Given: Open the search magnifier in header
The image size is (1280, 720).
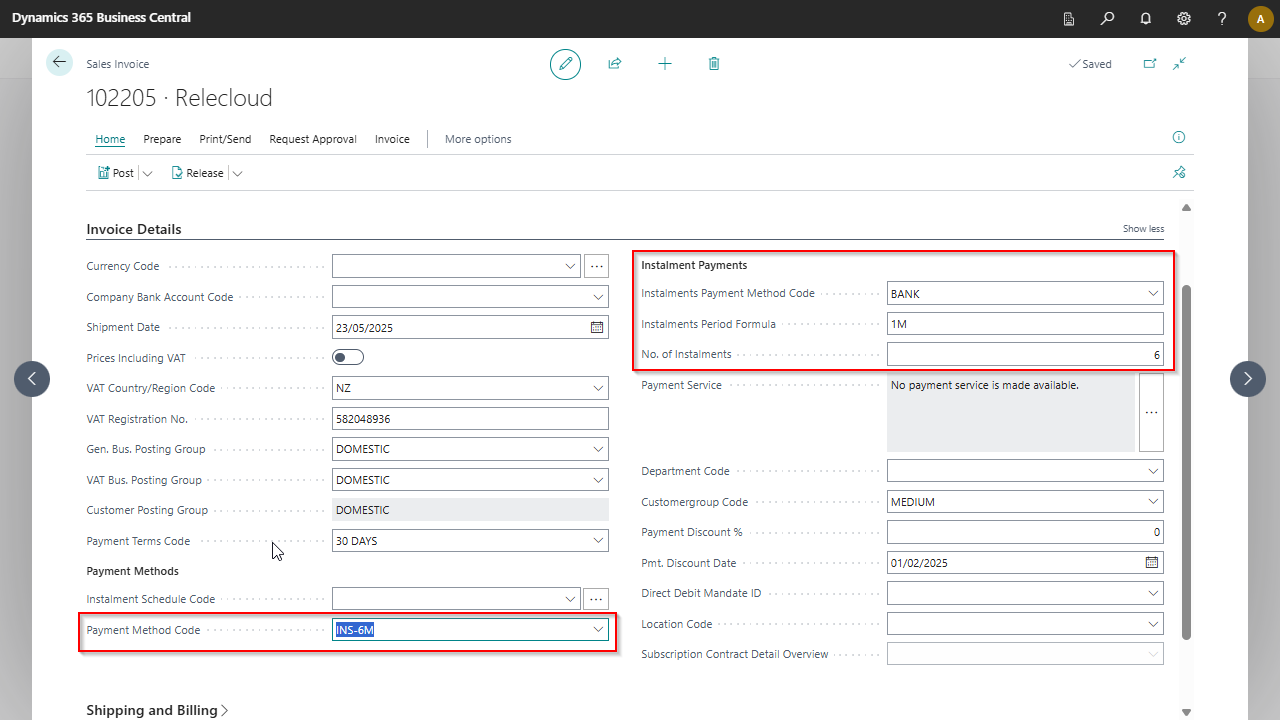Looking at the screenshot, I should coord(1107,18).
